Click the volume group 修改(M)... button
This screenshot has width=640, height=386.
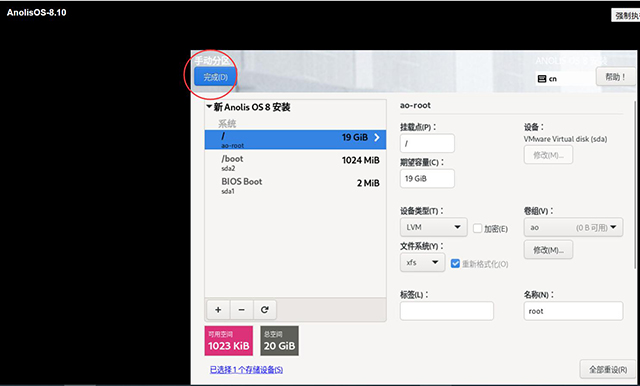(x=548, y=250)
